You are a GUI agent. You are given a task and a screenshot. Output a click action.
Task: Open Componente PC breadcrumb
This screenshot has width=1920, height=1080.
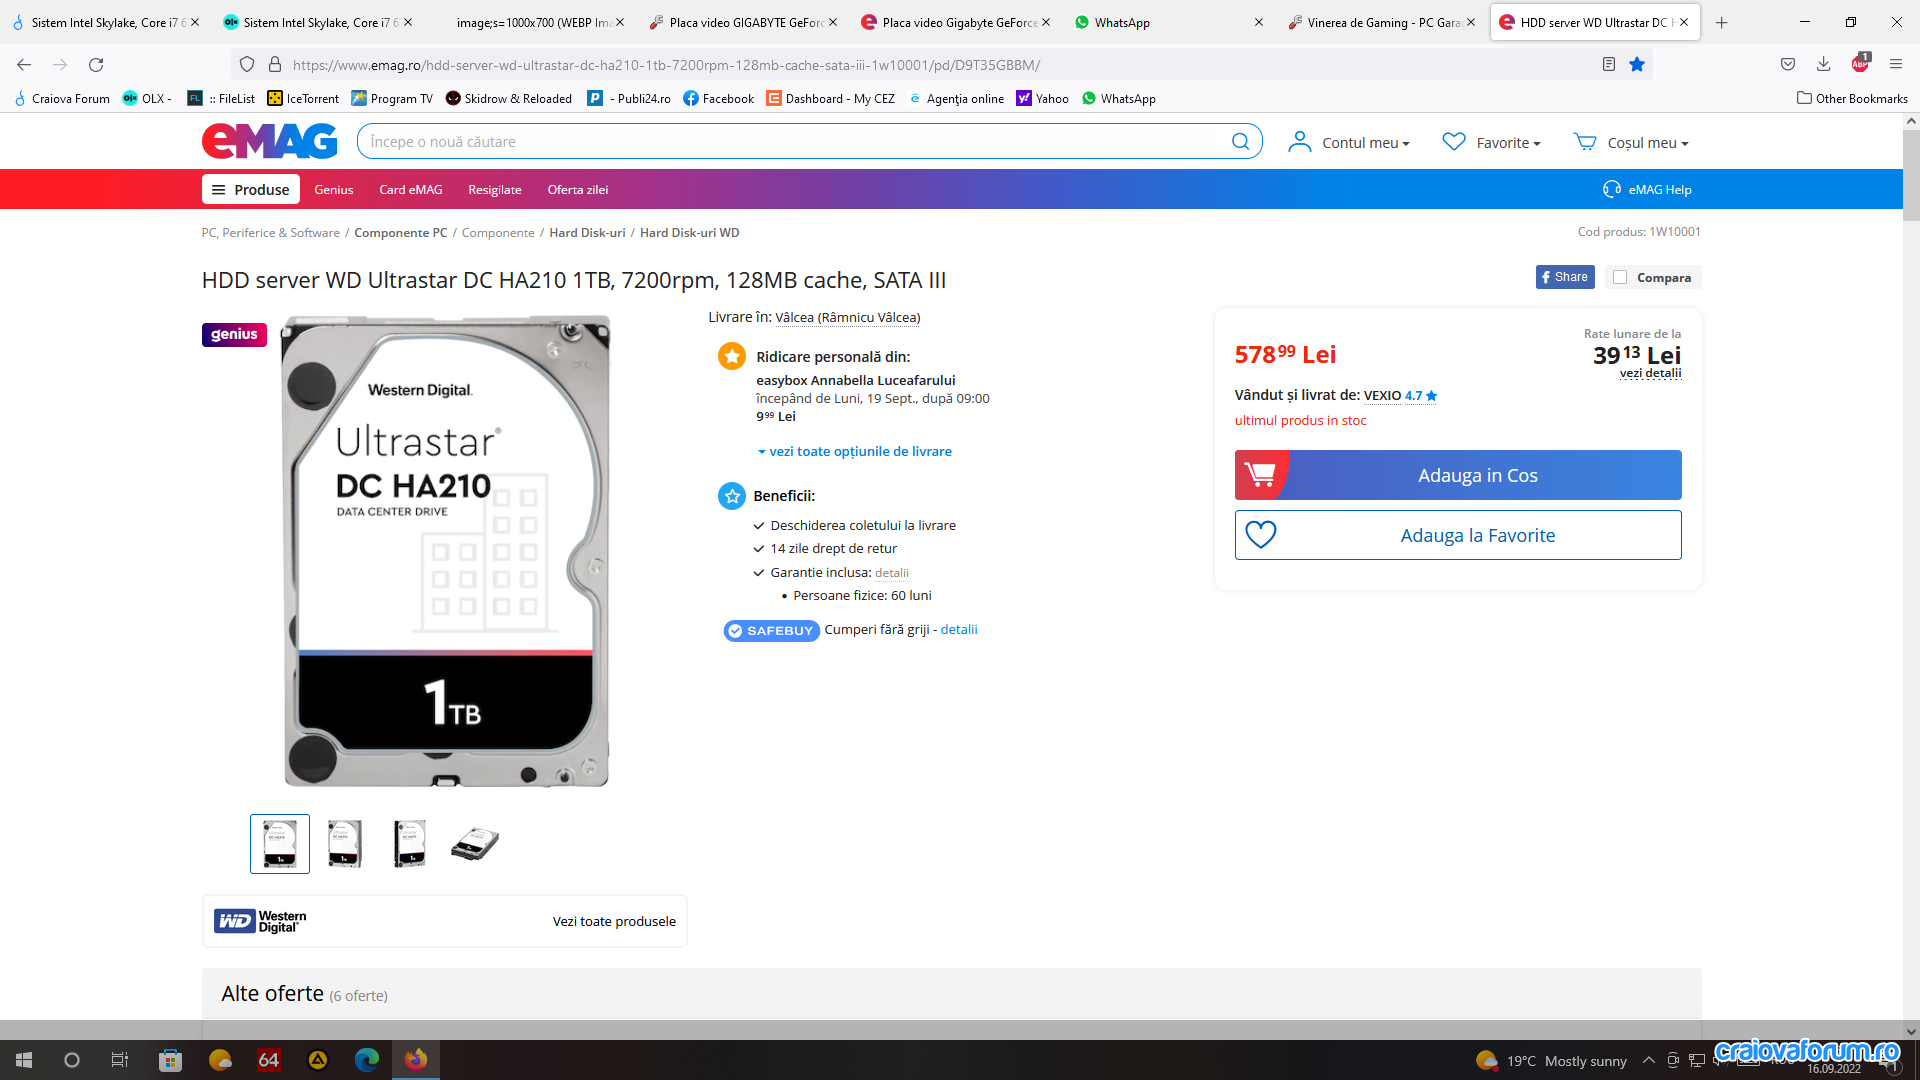tap(400, 233)
